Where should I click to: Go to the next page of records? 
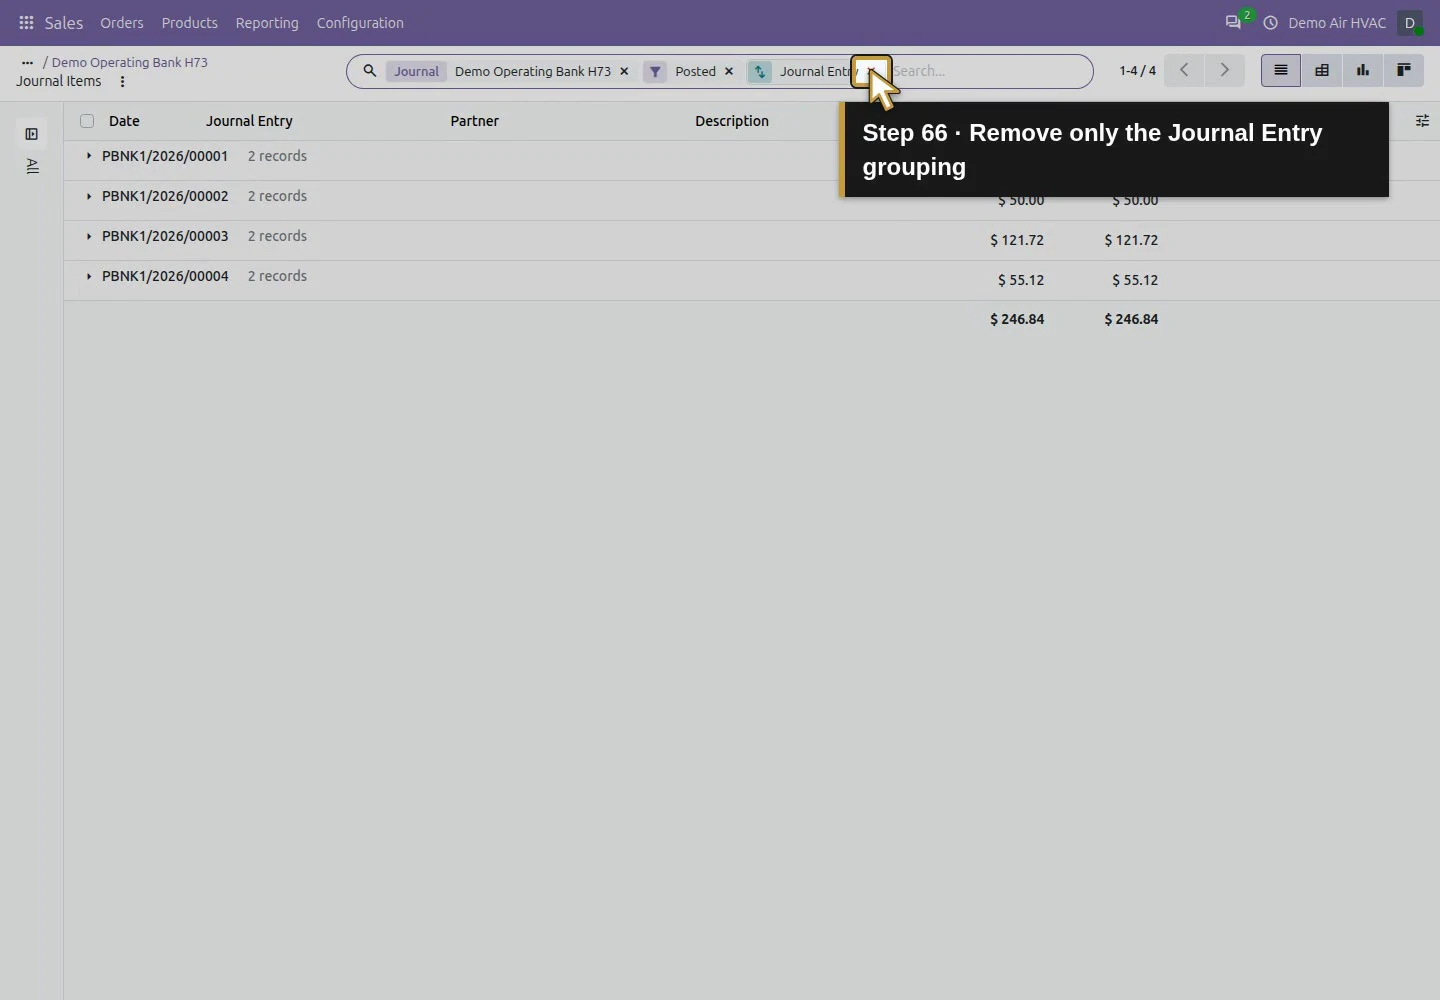pyautogui.click(x=1224, y=70)
